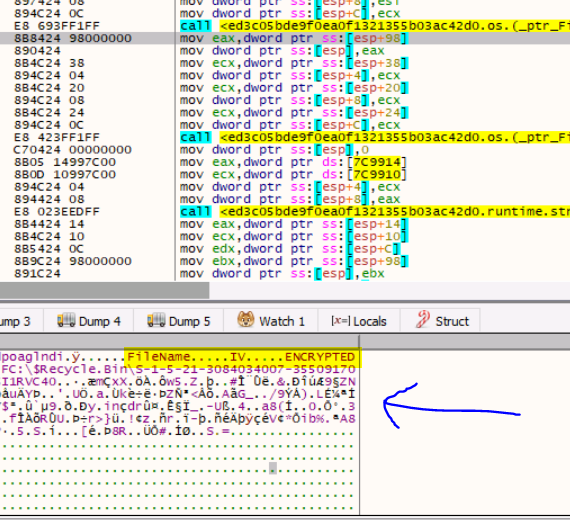
Task: Select the bytes 894C24 08
Action: [x=49, y=100]
